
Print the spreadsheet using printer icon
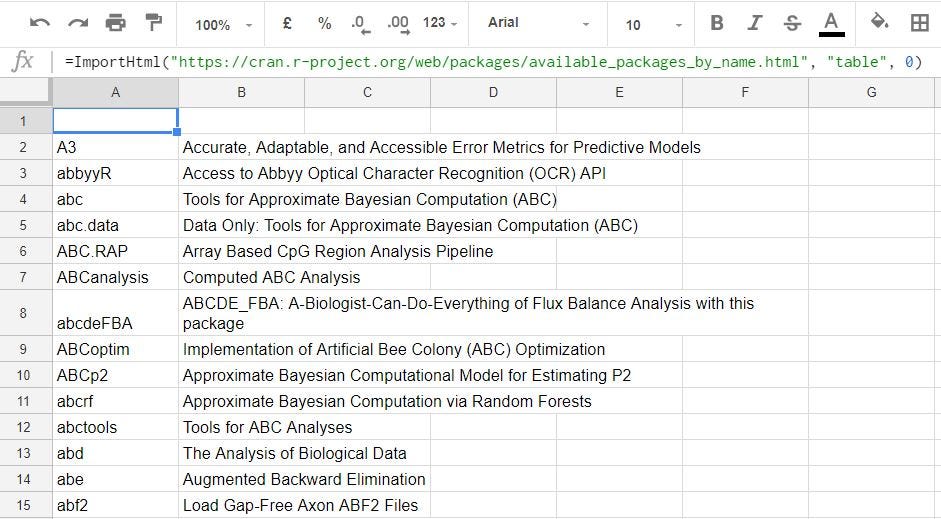[116, 23]
